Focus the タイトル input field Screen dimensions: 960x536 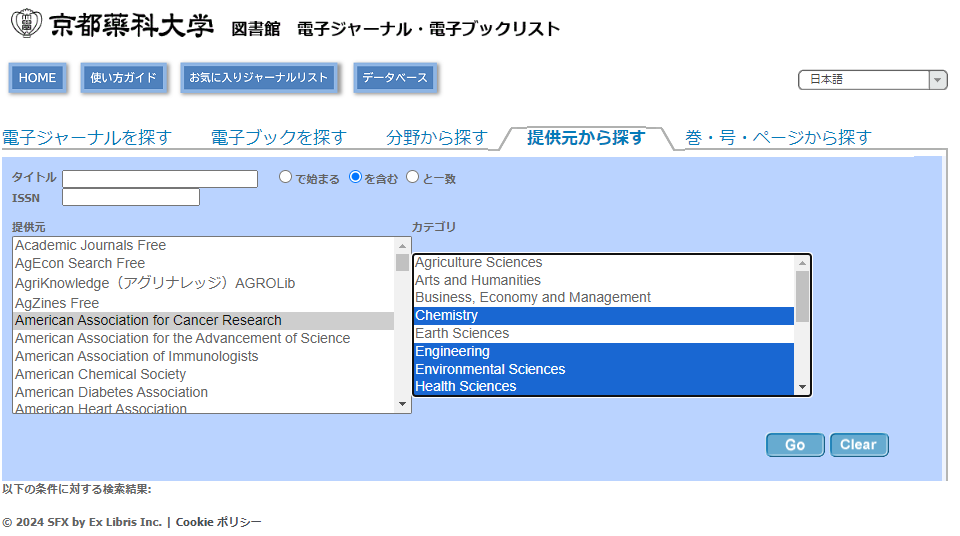[x=160, y=179]
